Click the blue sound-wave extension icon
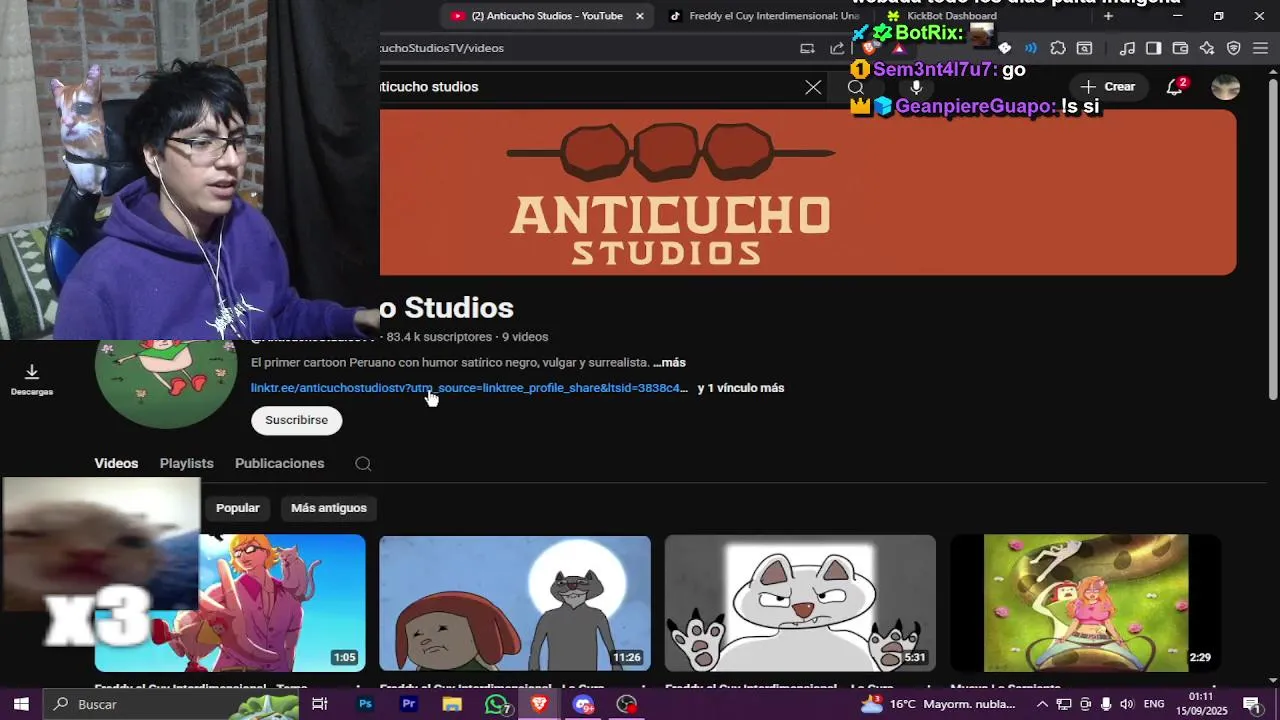Image resolution: width=1280 pixels, height=720 pixels. tap(1031, 48)
